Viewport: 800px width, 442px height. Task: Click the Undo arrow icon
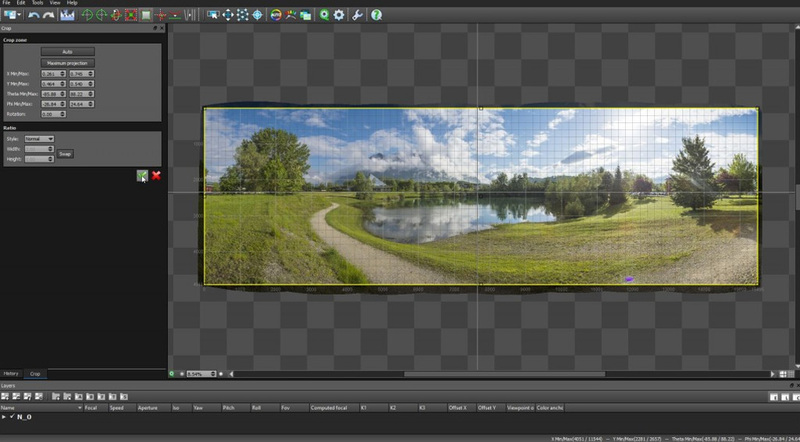tap(34, 15)
